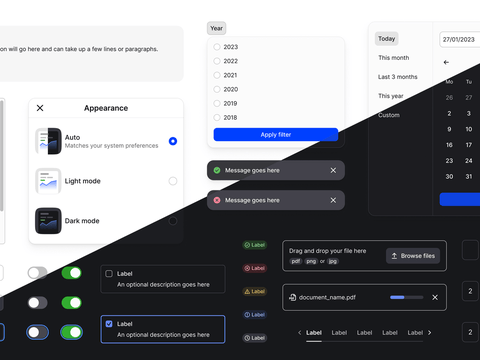Select the 2018 year radio option
Image resolution: width=480 pixels, height=360 pixels.
(x=217, y=117)
